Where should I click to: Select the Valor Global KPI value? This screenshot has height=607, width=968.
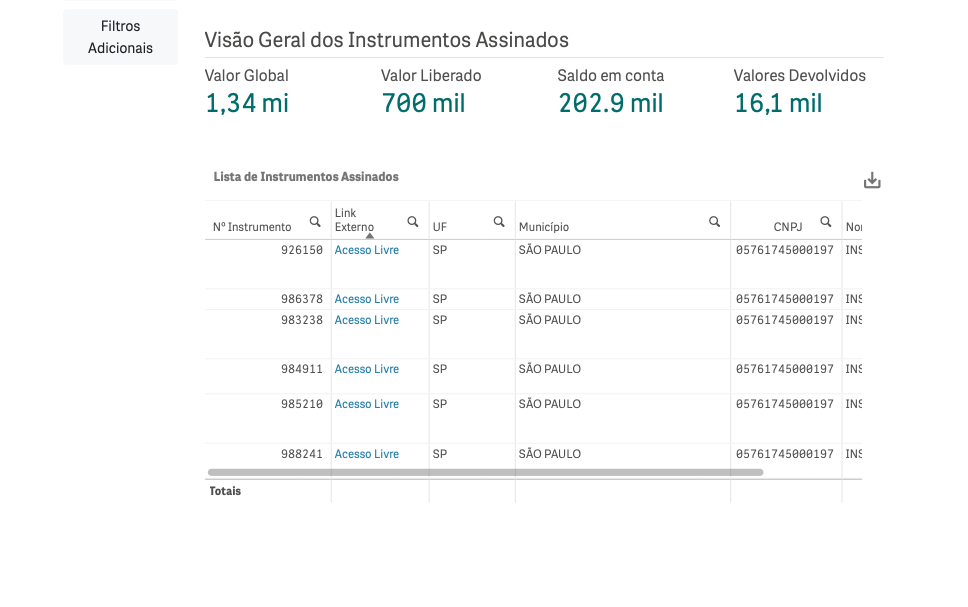(x=247, y=103)
